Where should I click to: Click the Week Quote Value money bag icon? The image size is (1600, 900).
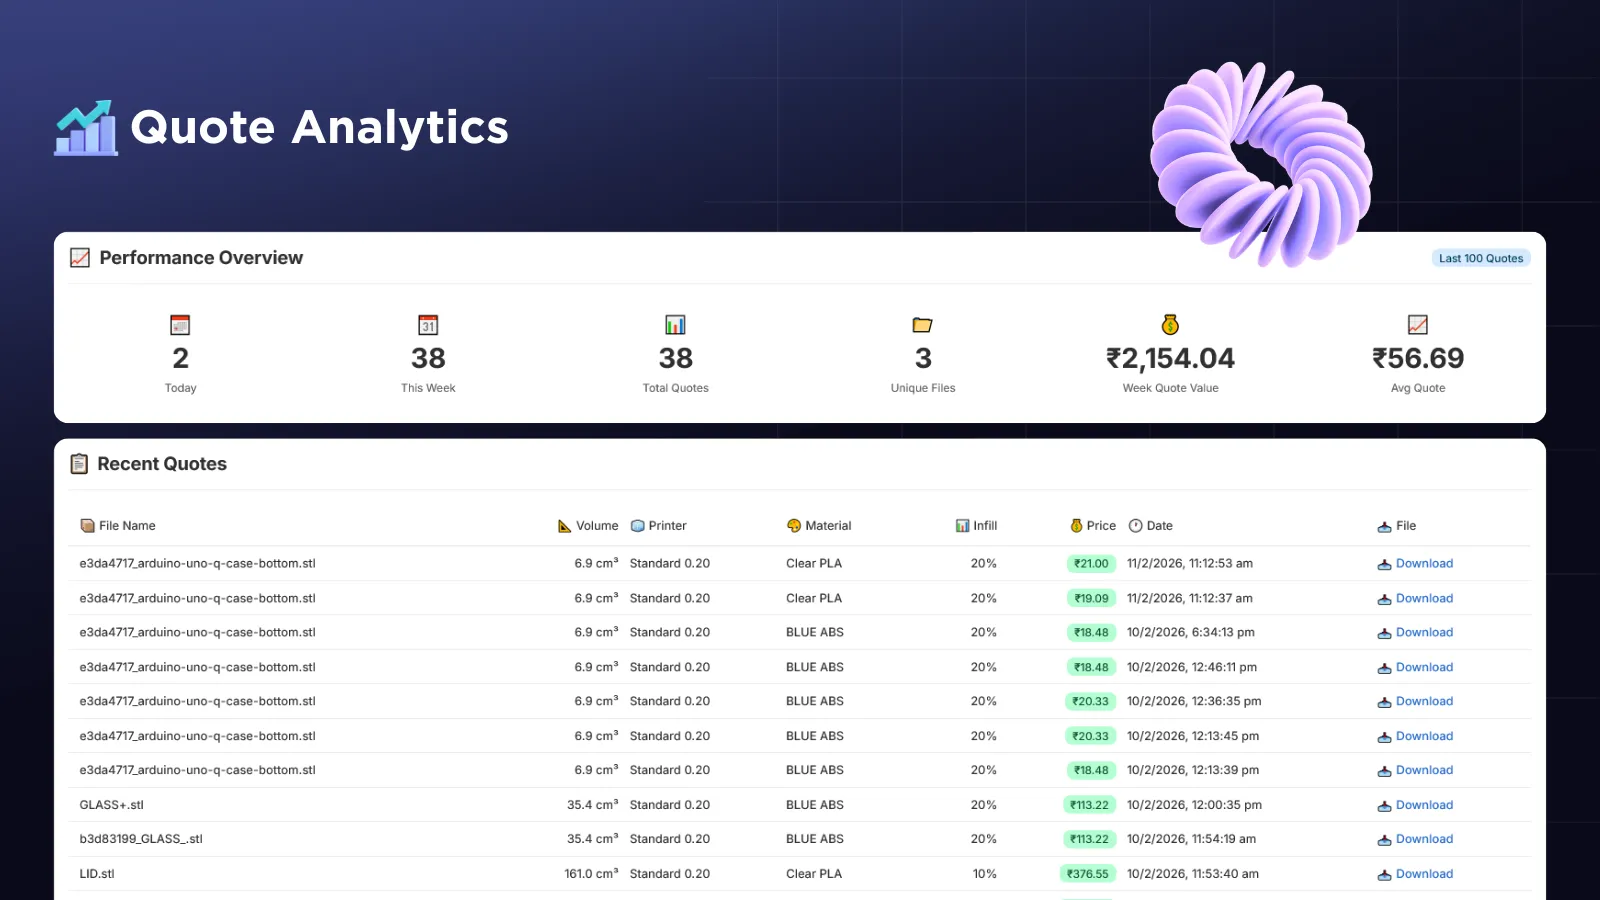(x=1170, y=324)
